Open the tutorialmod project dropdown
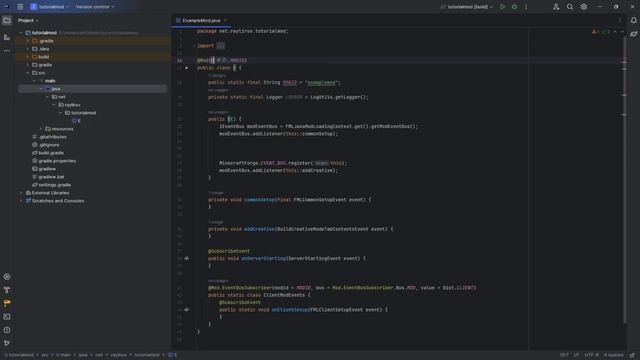The image size is (640, 360). tap(50, 7)
